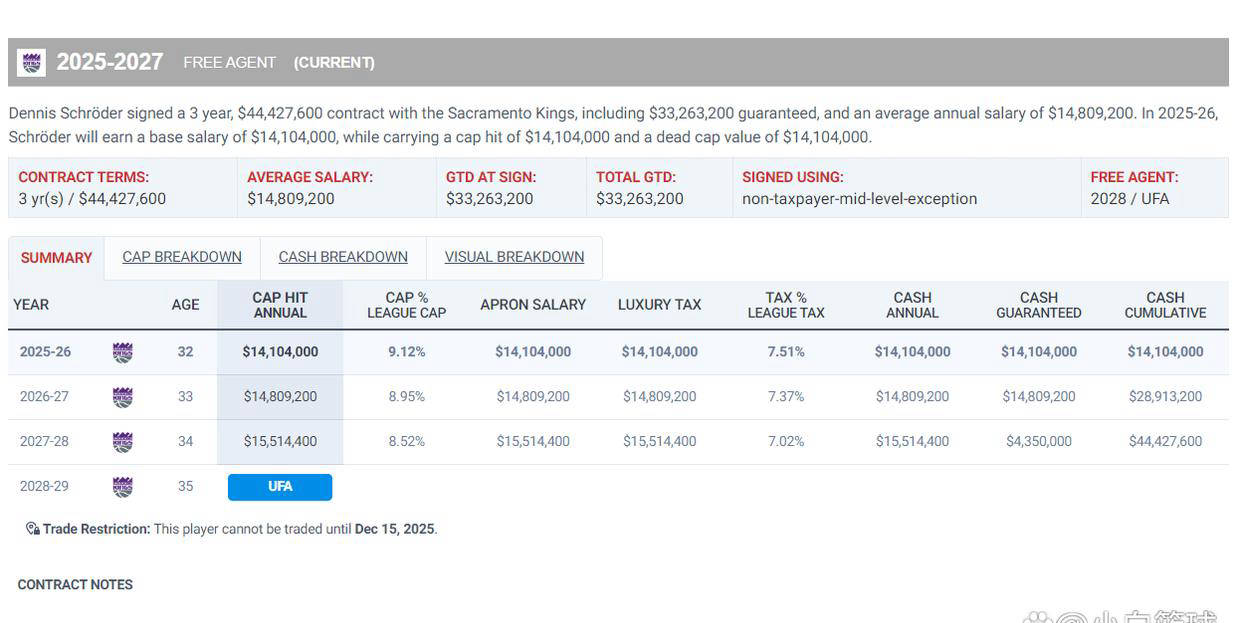The height and width of the screenshot is (623, 1242).
Task: Click the Cash Cumulative column header
Action: tap(1165, 305)
